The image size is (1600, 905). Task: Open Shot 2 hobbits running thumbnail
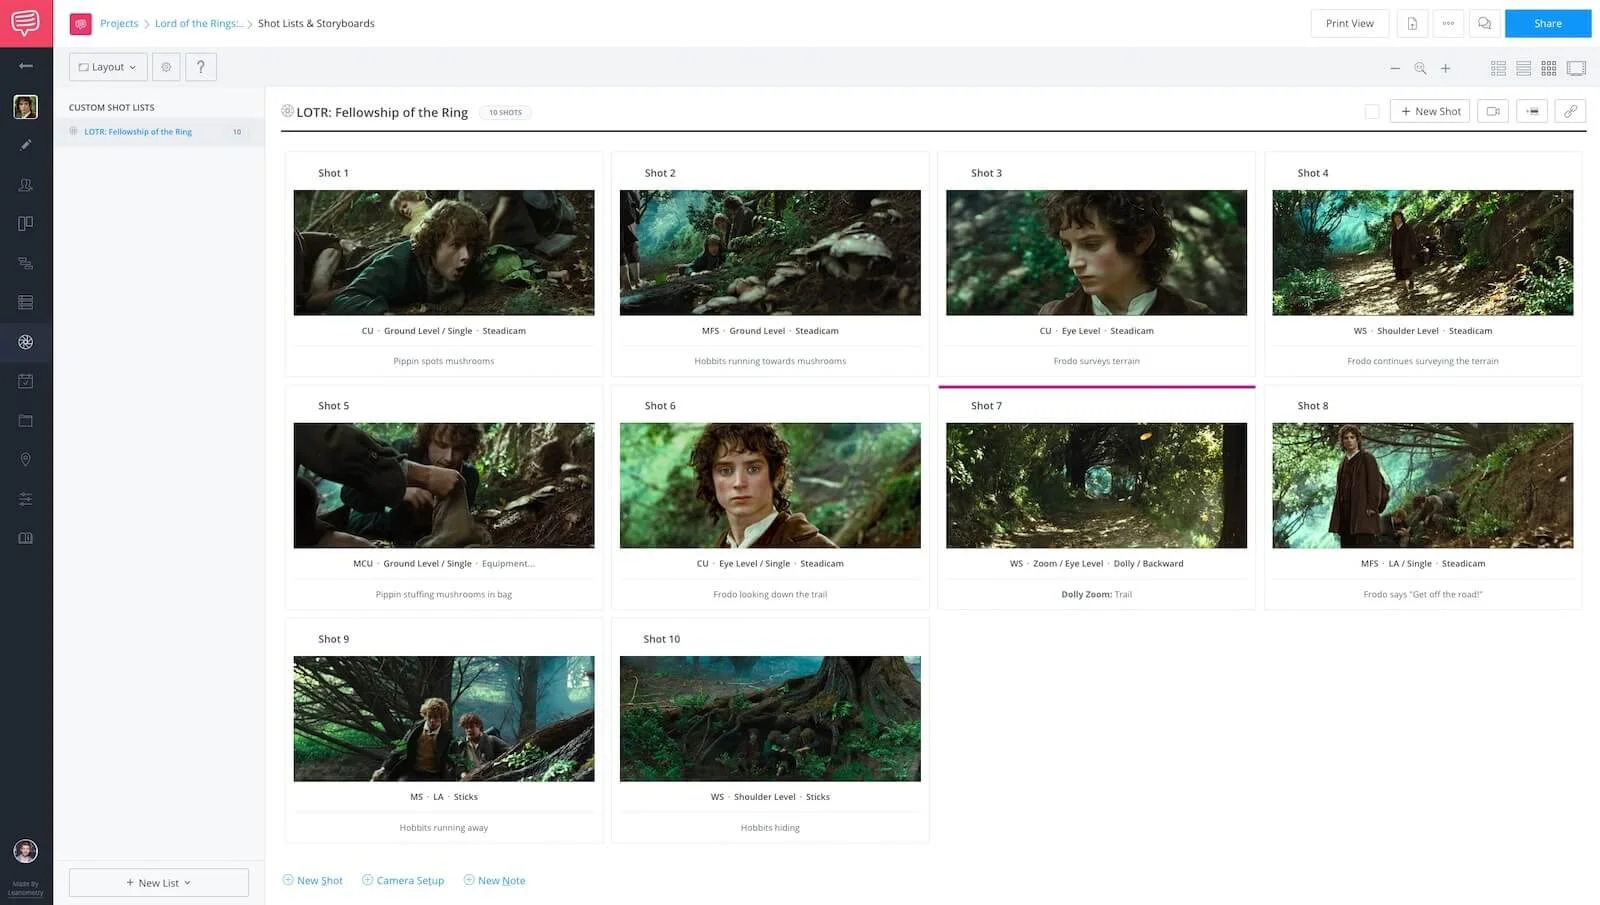770,253
